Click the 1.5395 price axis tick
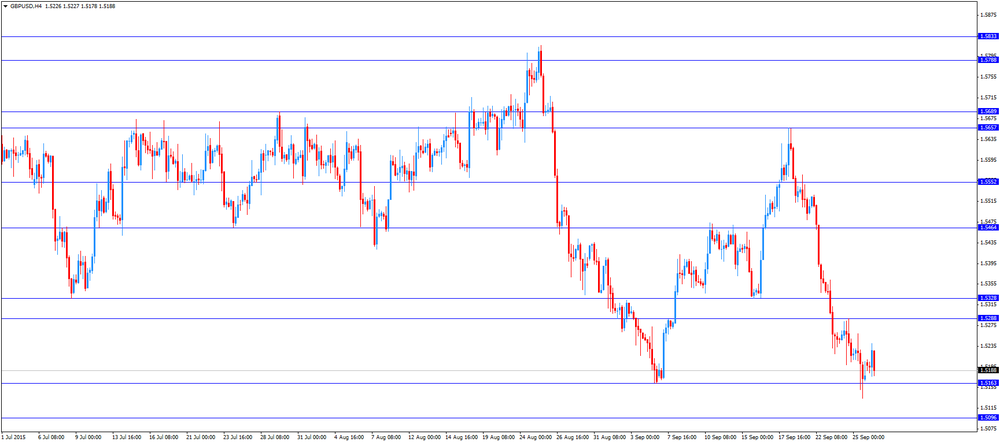This screenshot has width=1000, height=442. pyautogui.click(x=989, y=263)
